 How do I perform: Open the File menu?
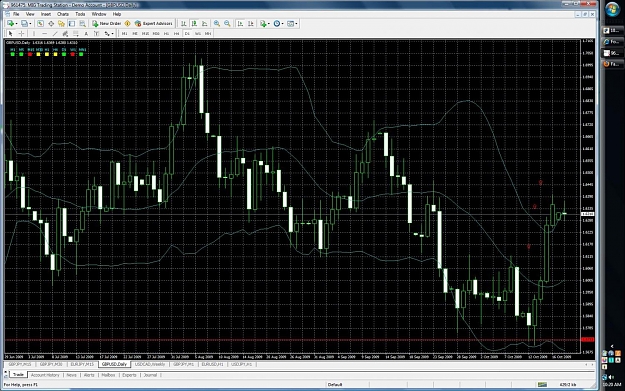pos(16,14)
